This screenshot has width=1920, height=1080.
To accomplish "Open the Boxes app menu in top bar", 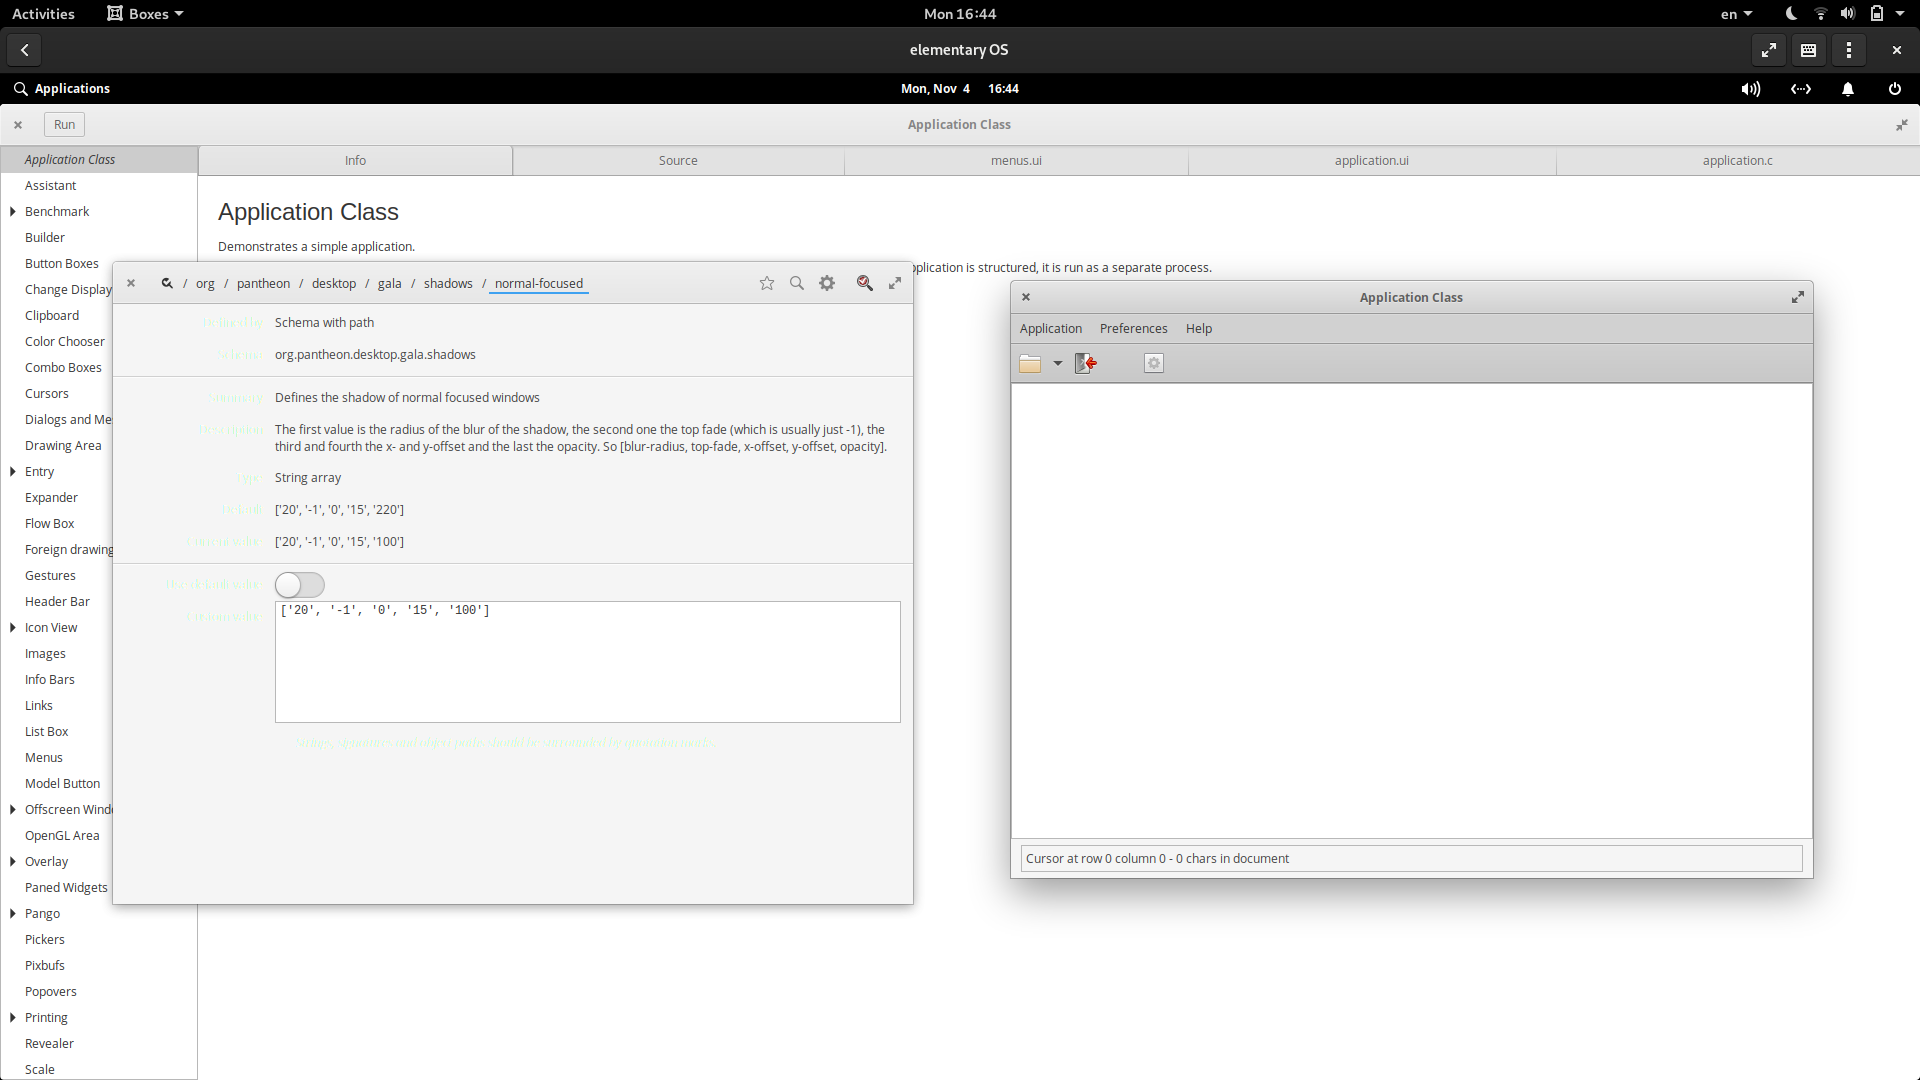I will [146, 14].
